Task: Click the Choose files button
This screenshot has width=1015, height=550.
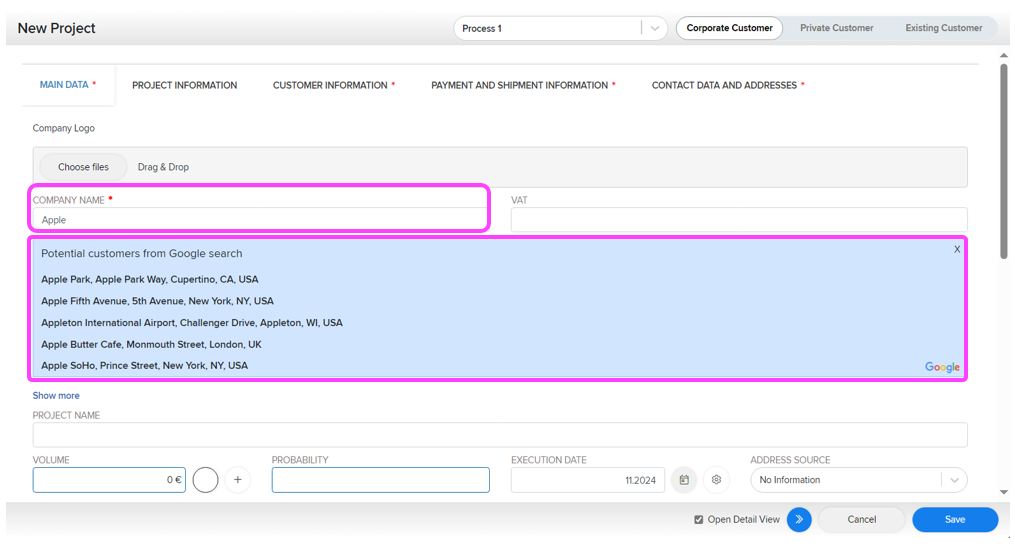Action: click(x=84, y=167)
